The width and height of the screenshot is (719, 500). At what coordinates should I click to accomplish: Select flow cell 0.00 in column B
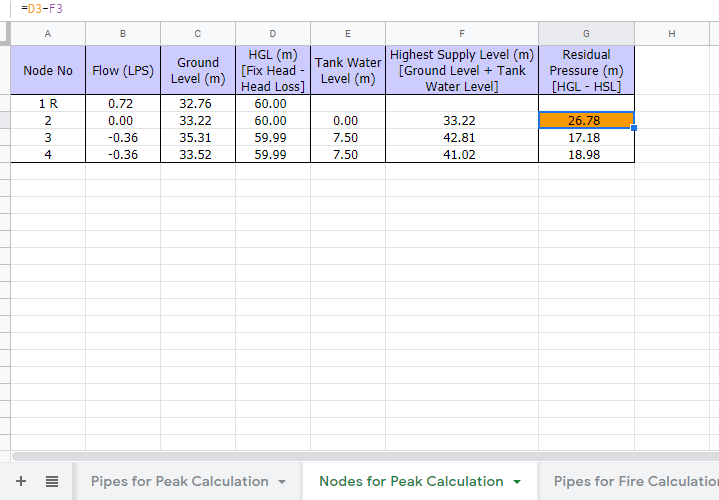(123, 121)
